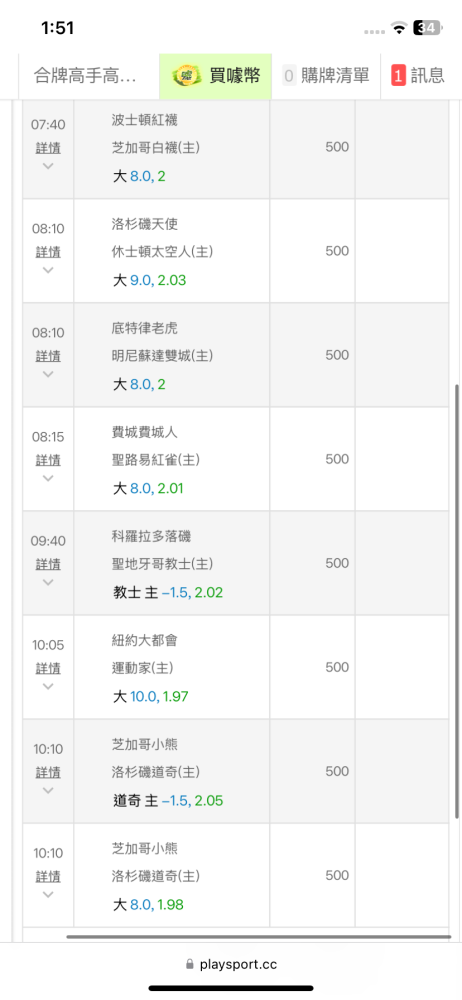Open 詳情 link for the 08:10 天使 game
This screenshot has width=462, height=1000.
point(48,252)
